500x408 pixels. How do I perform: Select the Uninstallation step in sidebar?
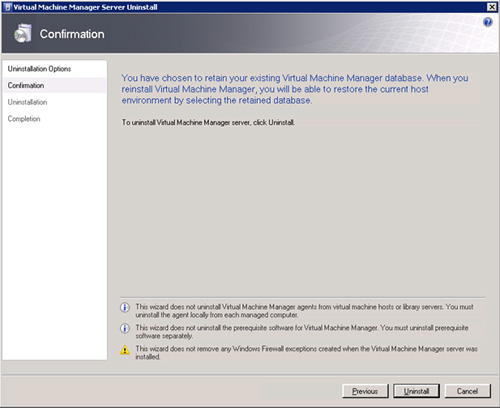tap(27, 102)
